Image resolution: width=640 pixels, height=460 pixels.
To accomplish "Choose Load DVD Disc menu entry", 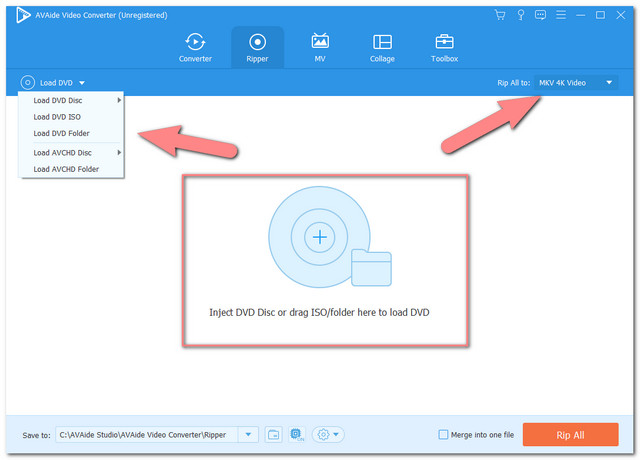I will tap(71, 100).
